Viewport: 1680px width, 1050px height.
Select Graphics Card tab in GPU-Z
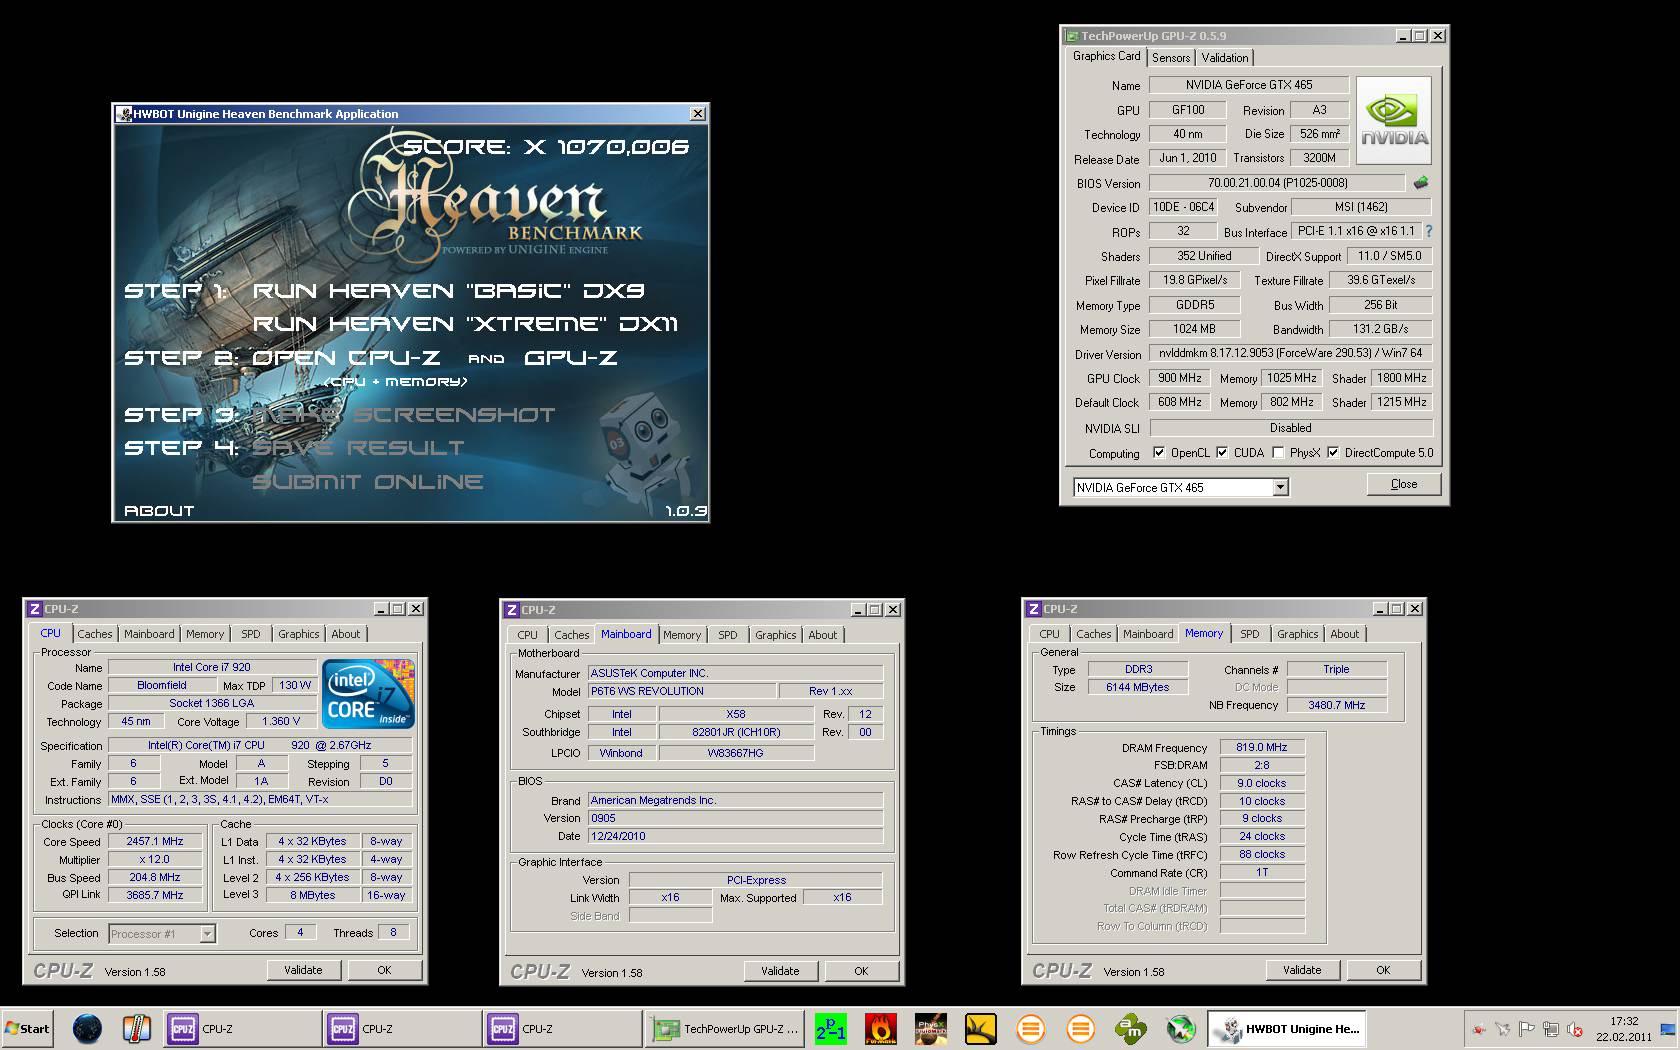point(1106,56)
